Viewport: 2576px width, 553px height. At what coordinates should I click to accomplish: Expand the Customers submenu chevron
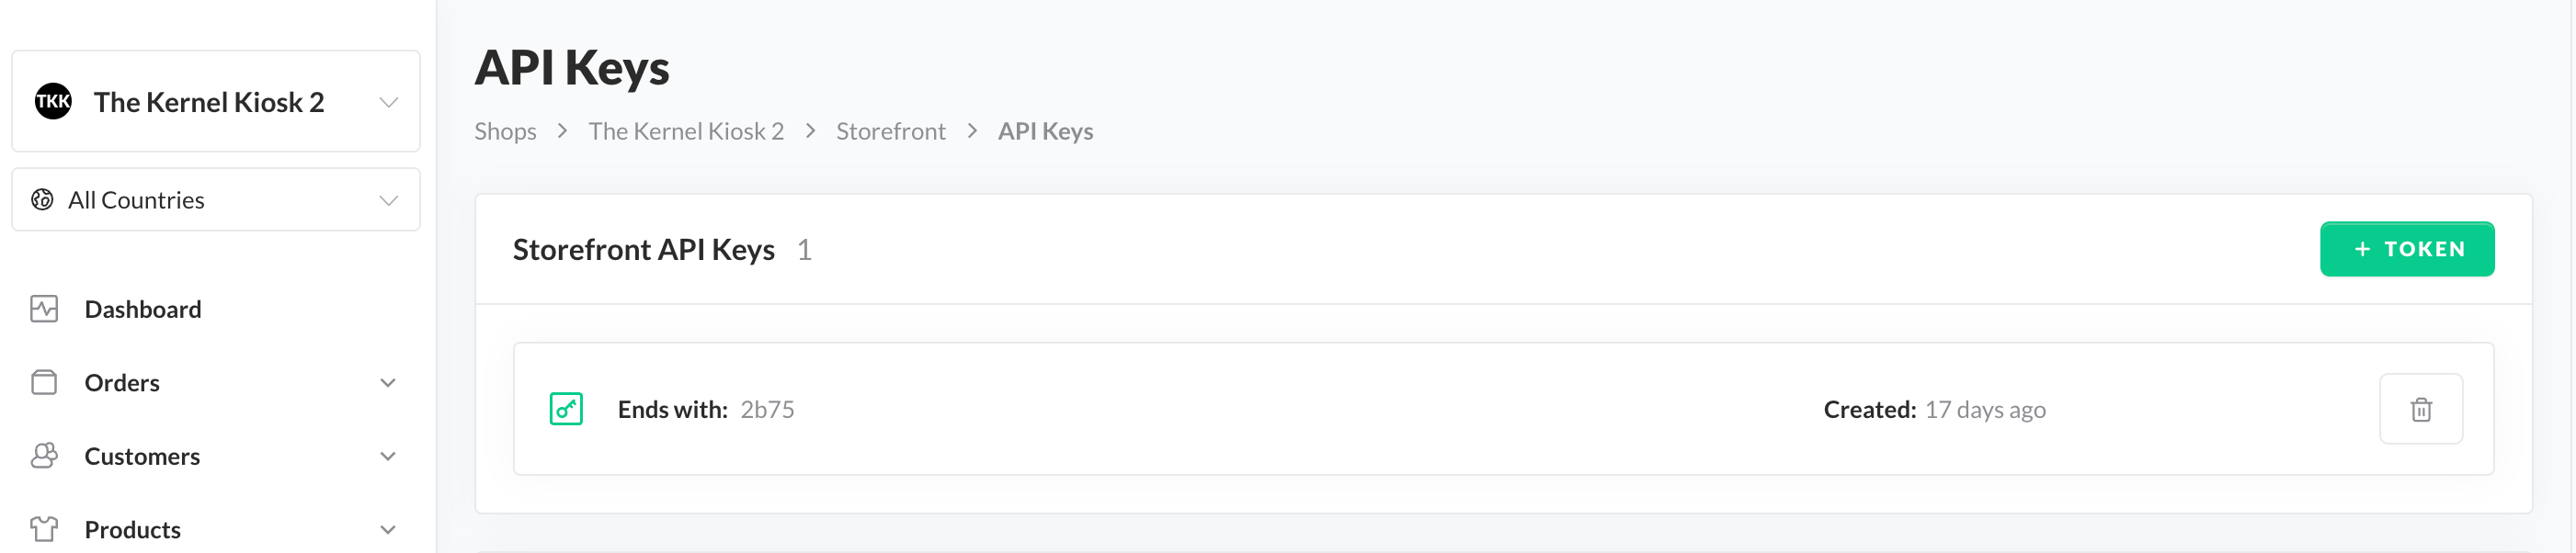(388, 456)
